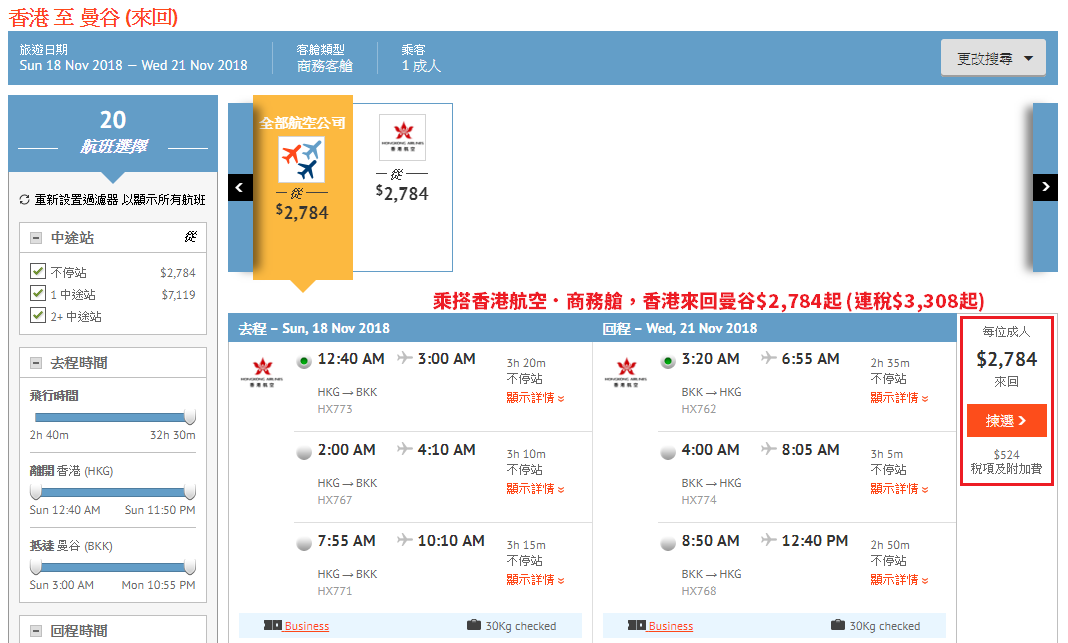The width and height of the screenshot is (1068, 643).
Task: Click the orange 揀選 select button
Action: tap(1006, 421)
